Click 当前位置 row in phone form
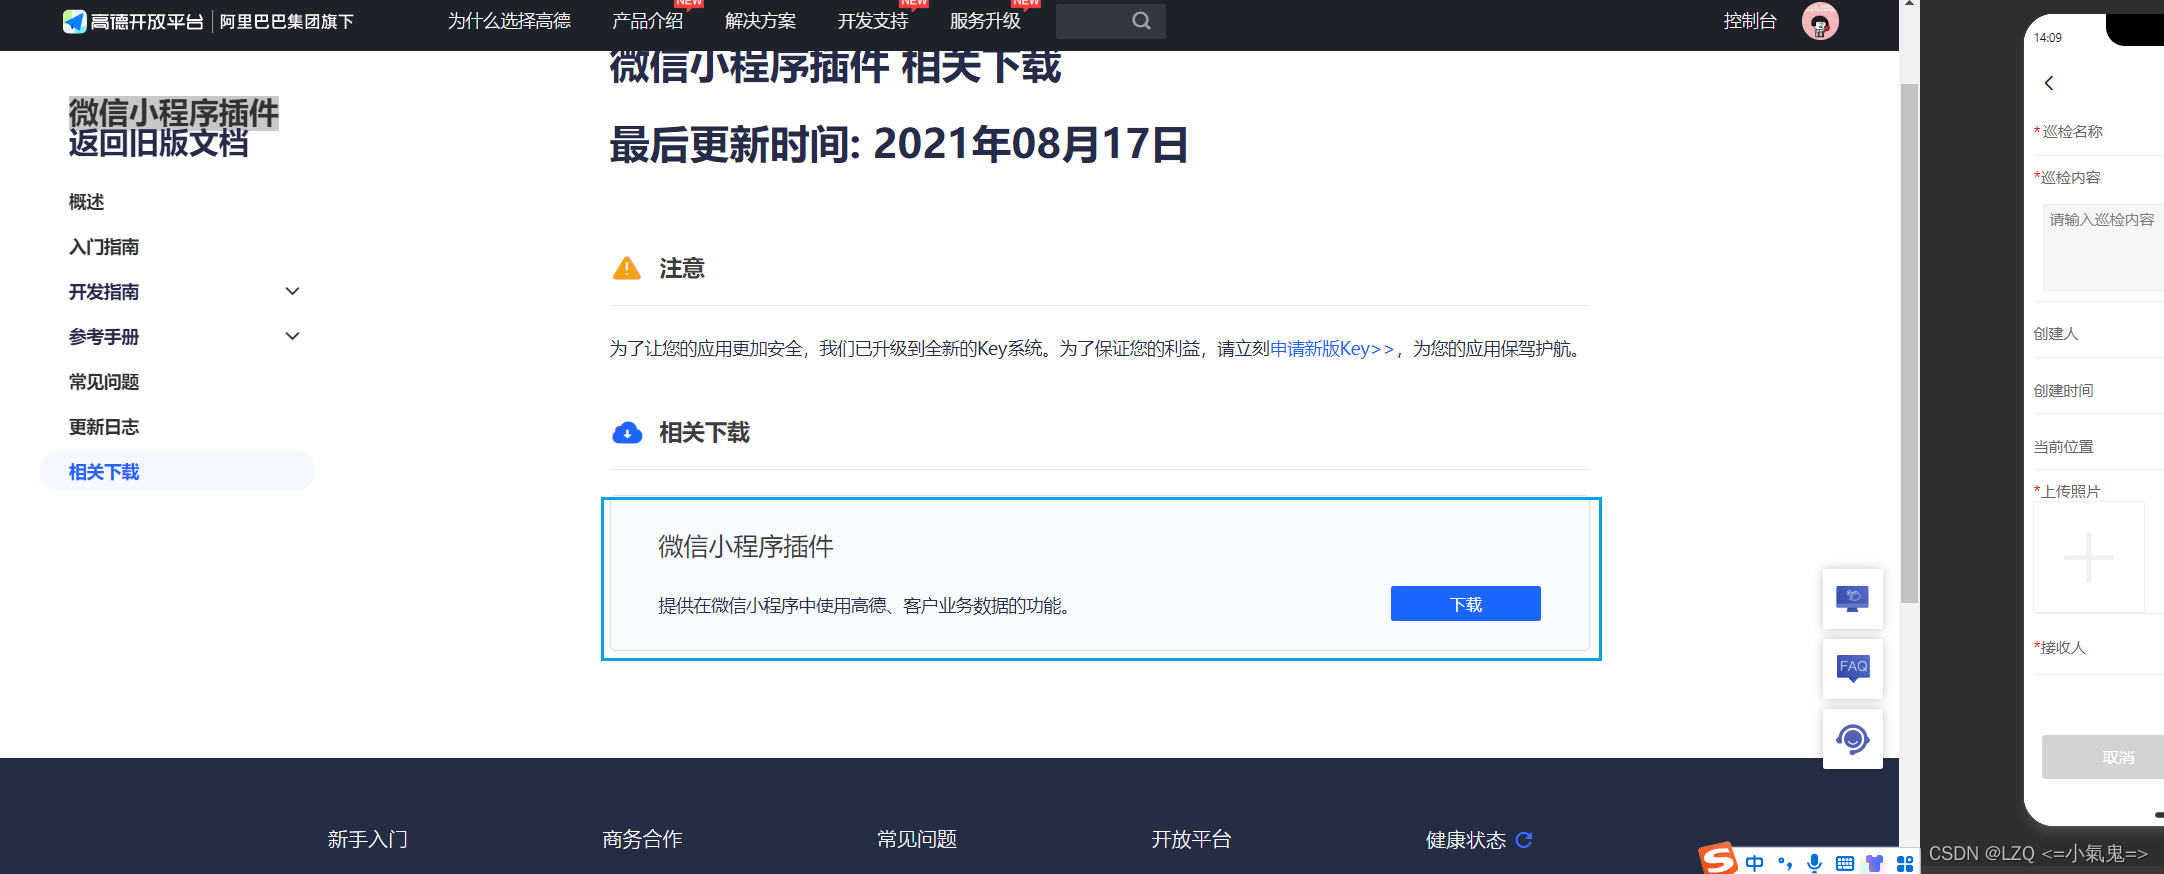 click(x=2098, y=447)
